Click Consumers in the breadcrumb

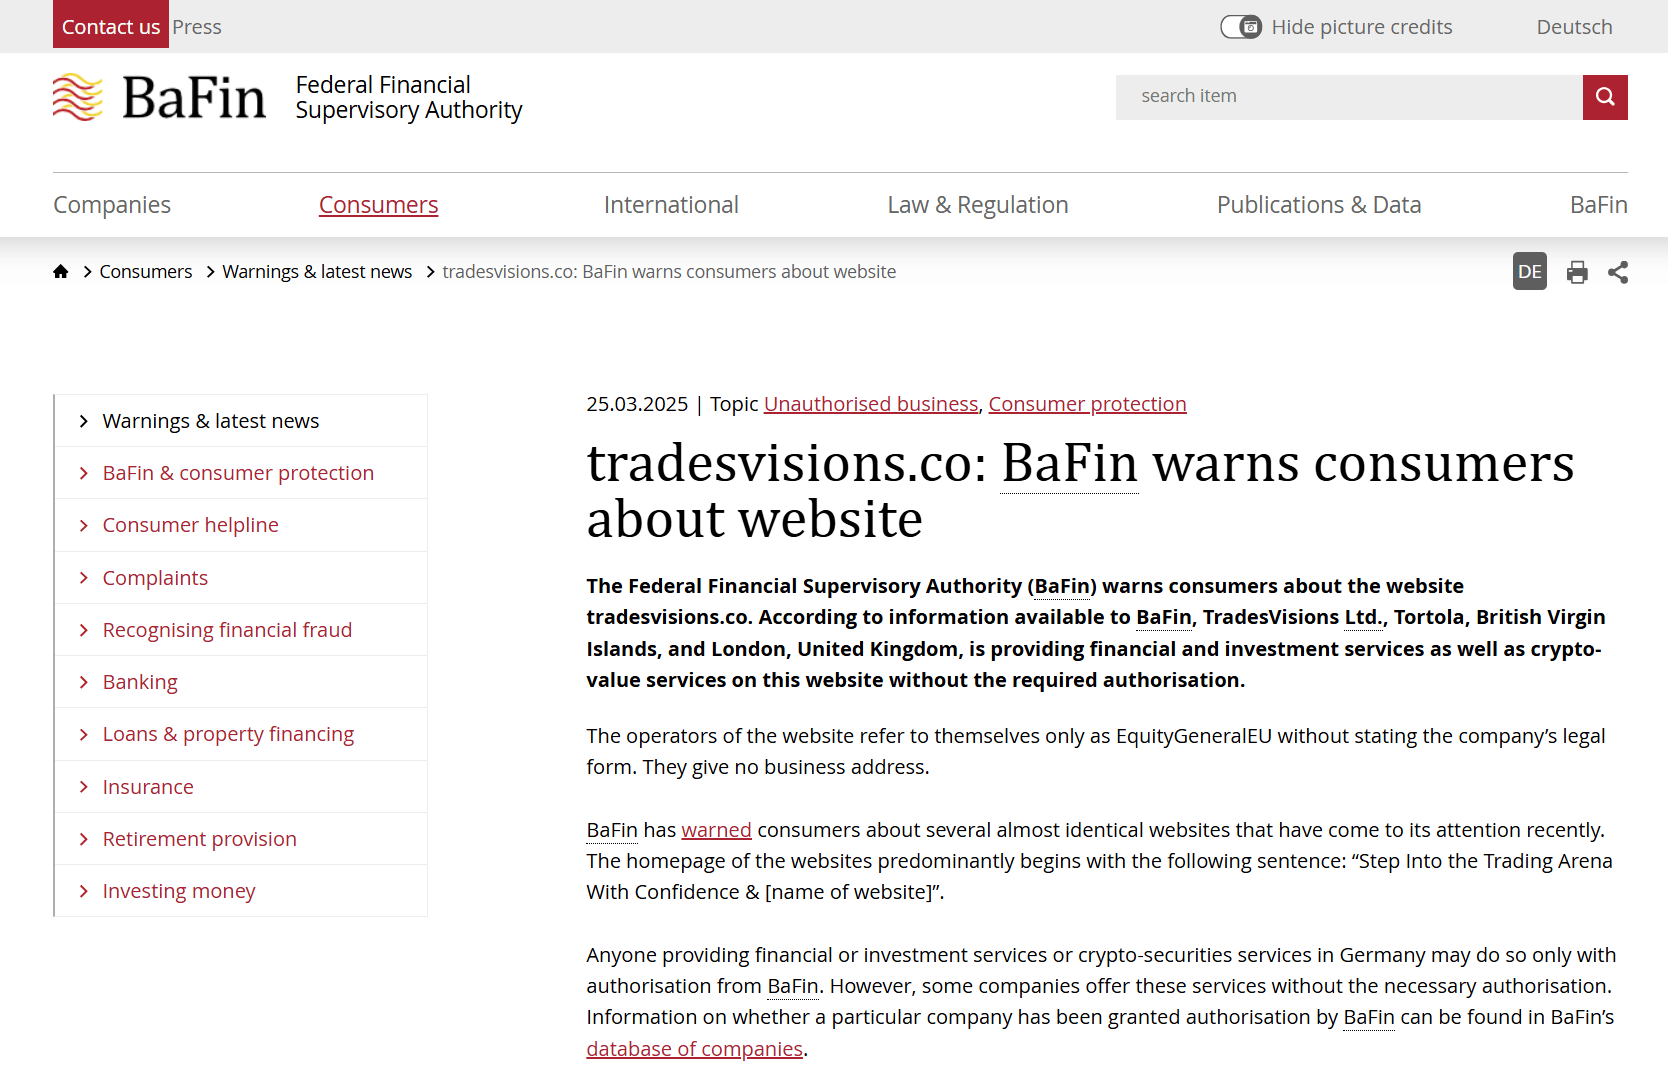pos(146,272)
